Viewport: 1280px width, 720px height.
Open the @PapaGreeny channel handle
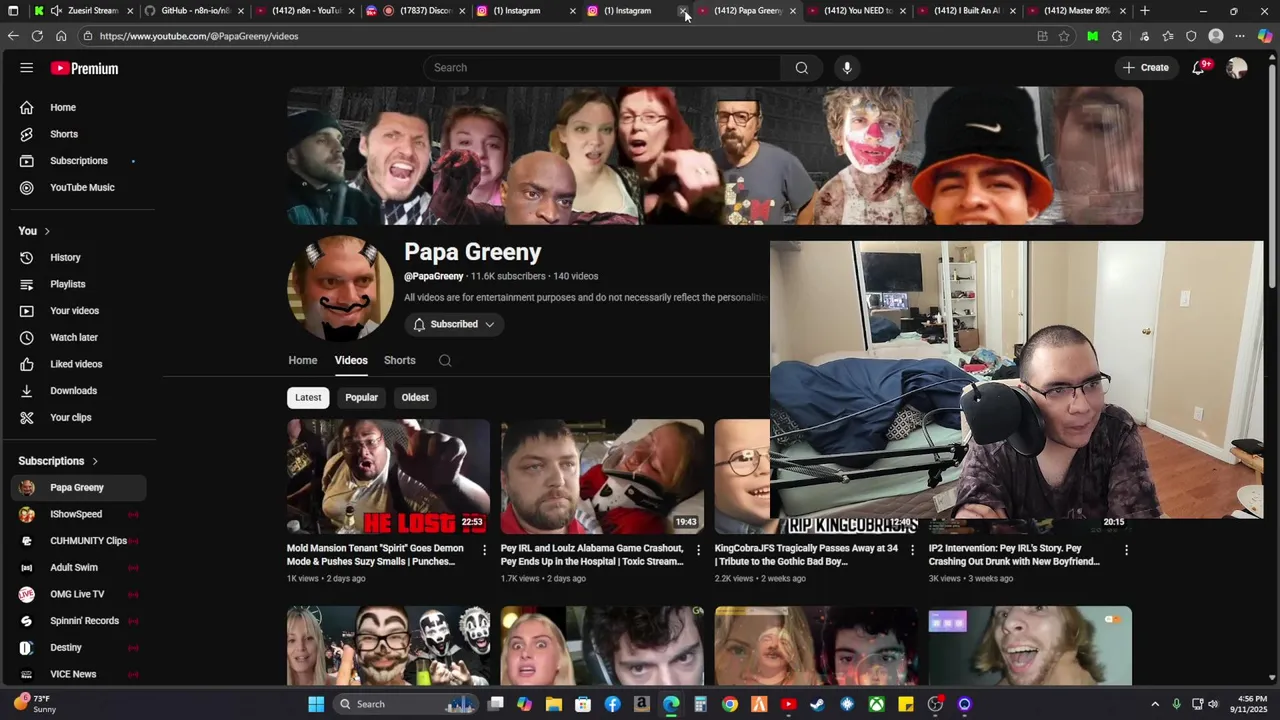[434, 276]
